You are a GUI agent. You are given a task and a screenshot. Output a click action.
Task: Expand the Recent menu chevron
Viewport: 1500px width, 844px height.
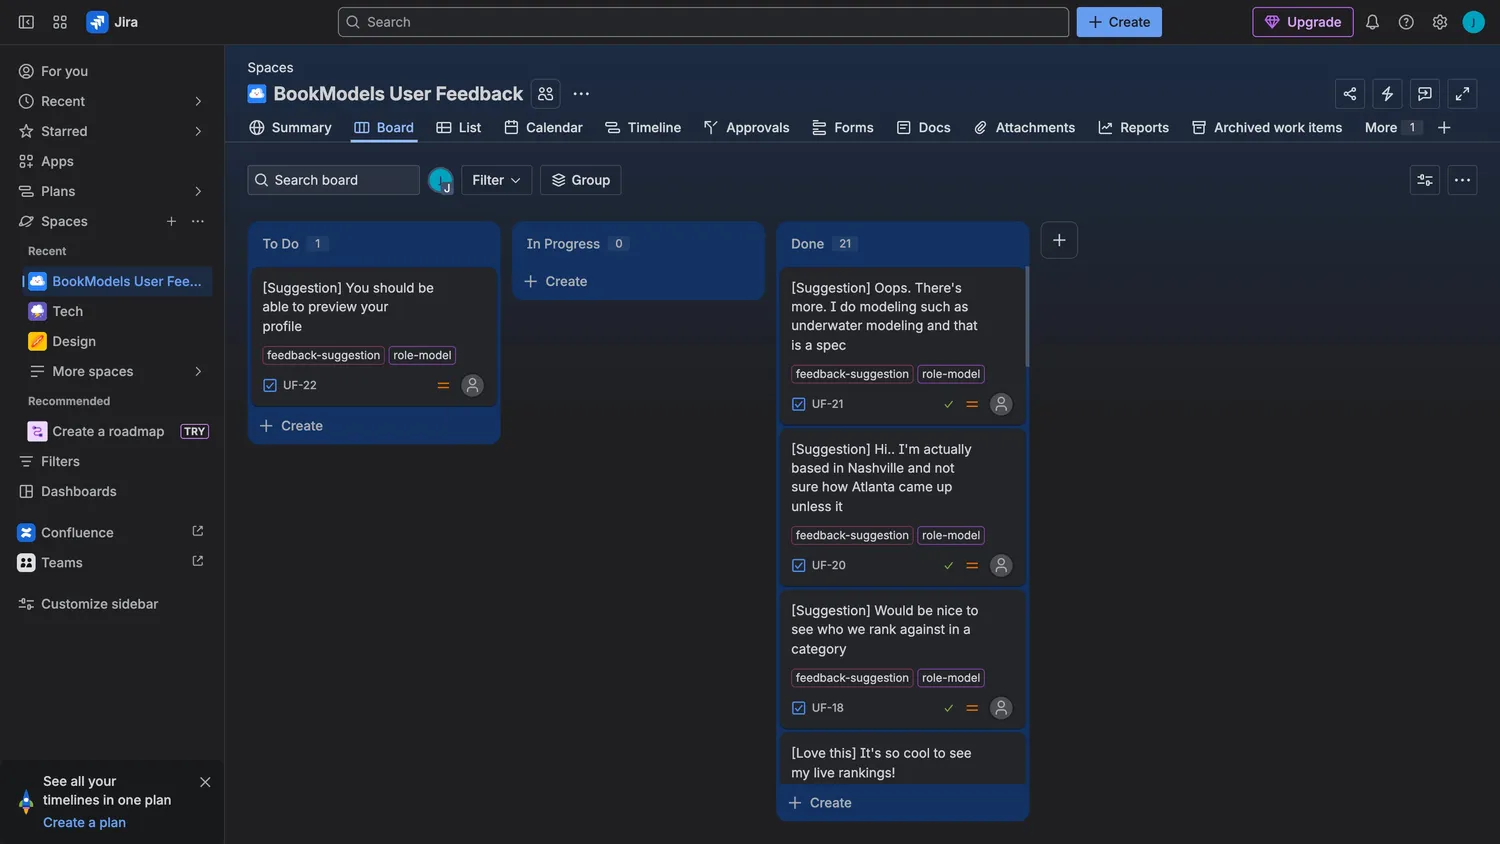(198, 101)
